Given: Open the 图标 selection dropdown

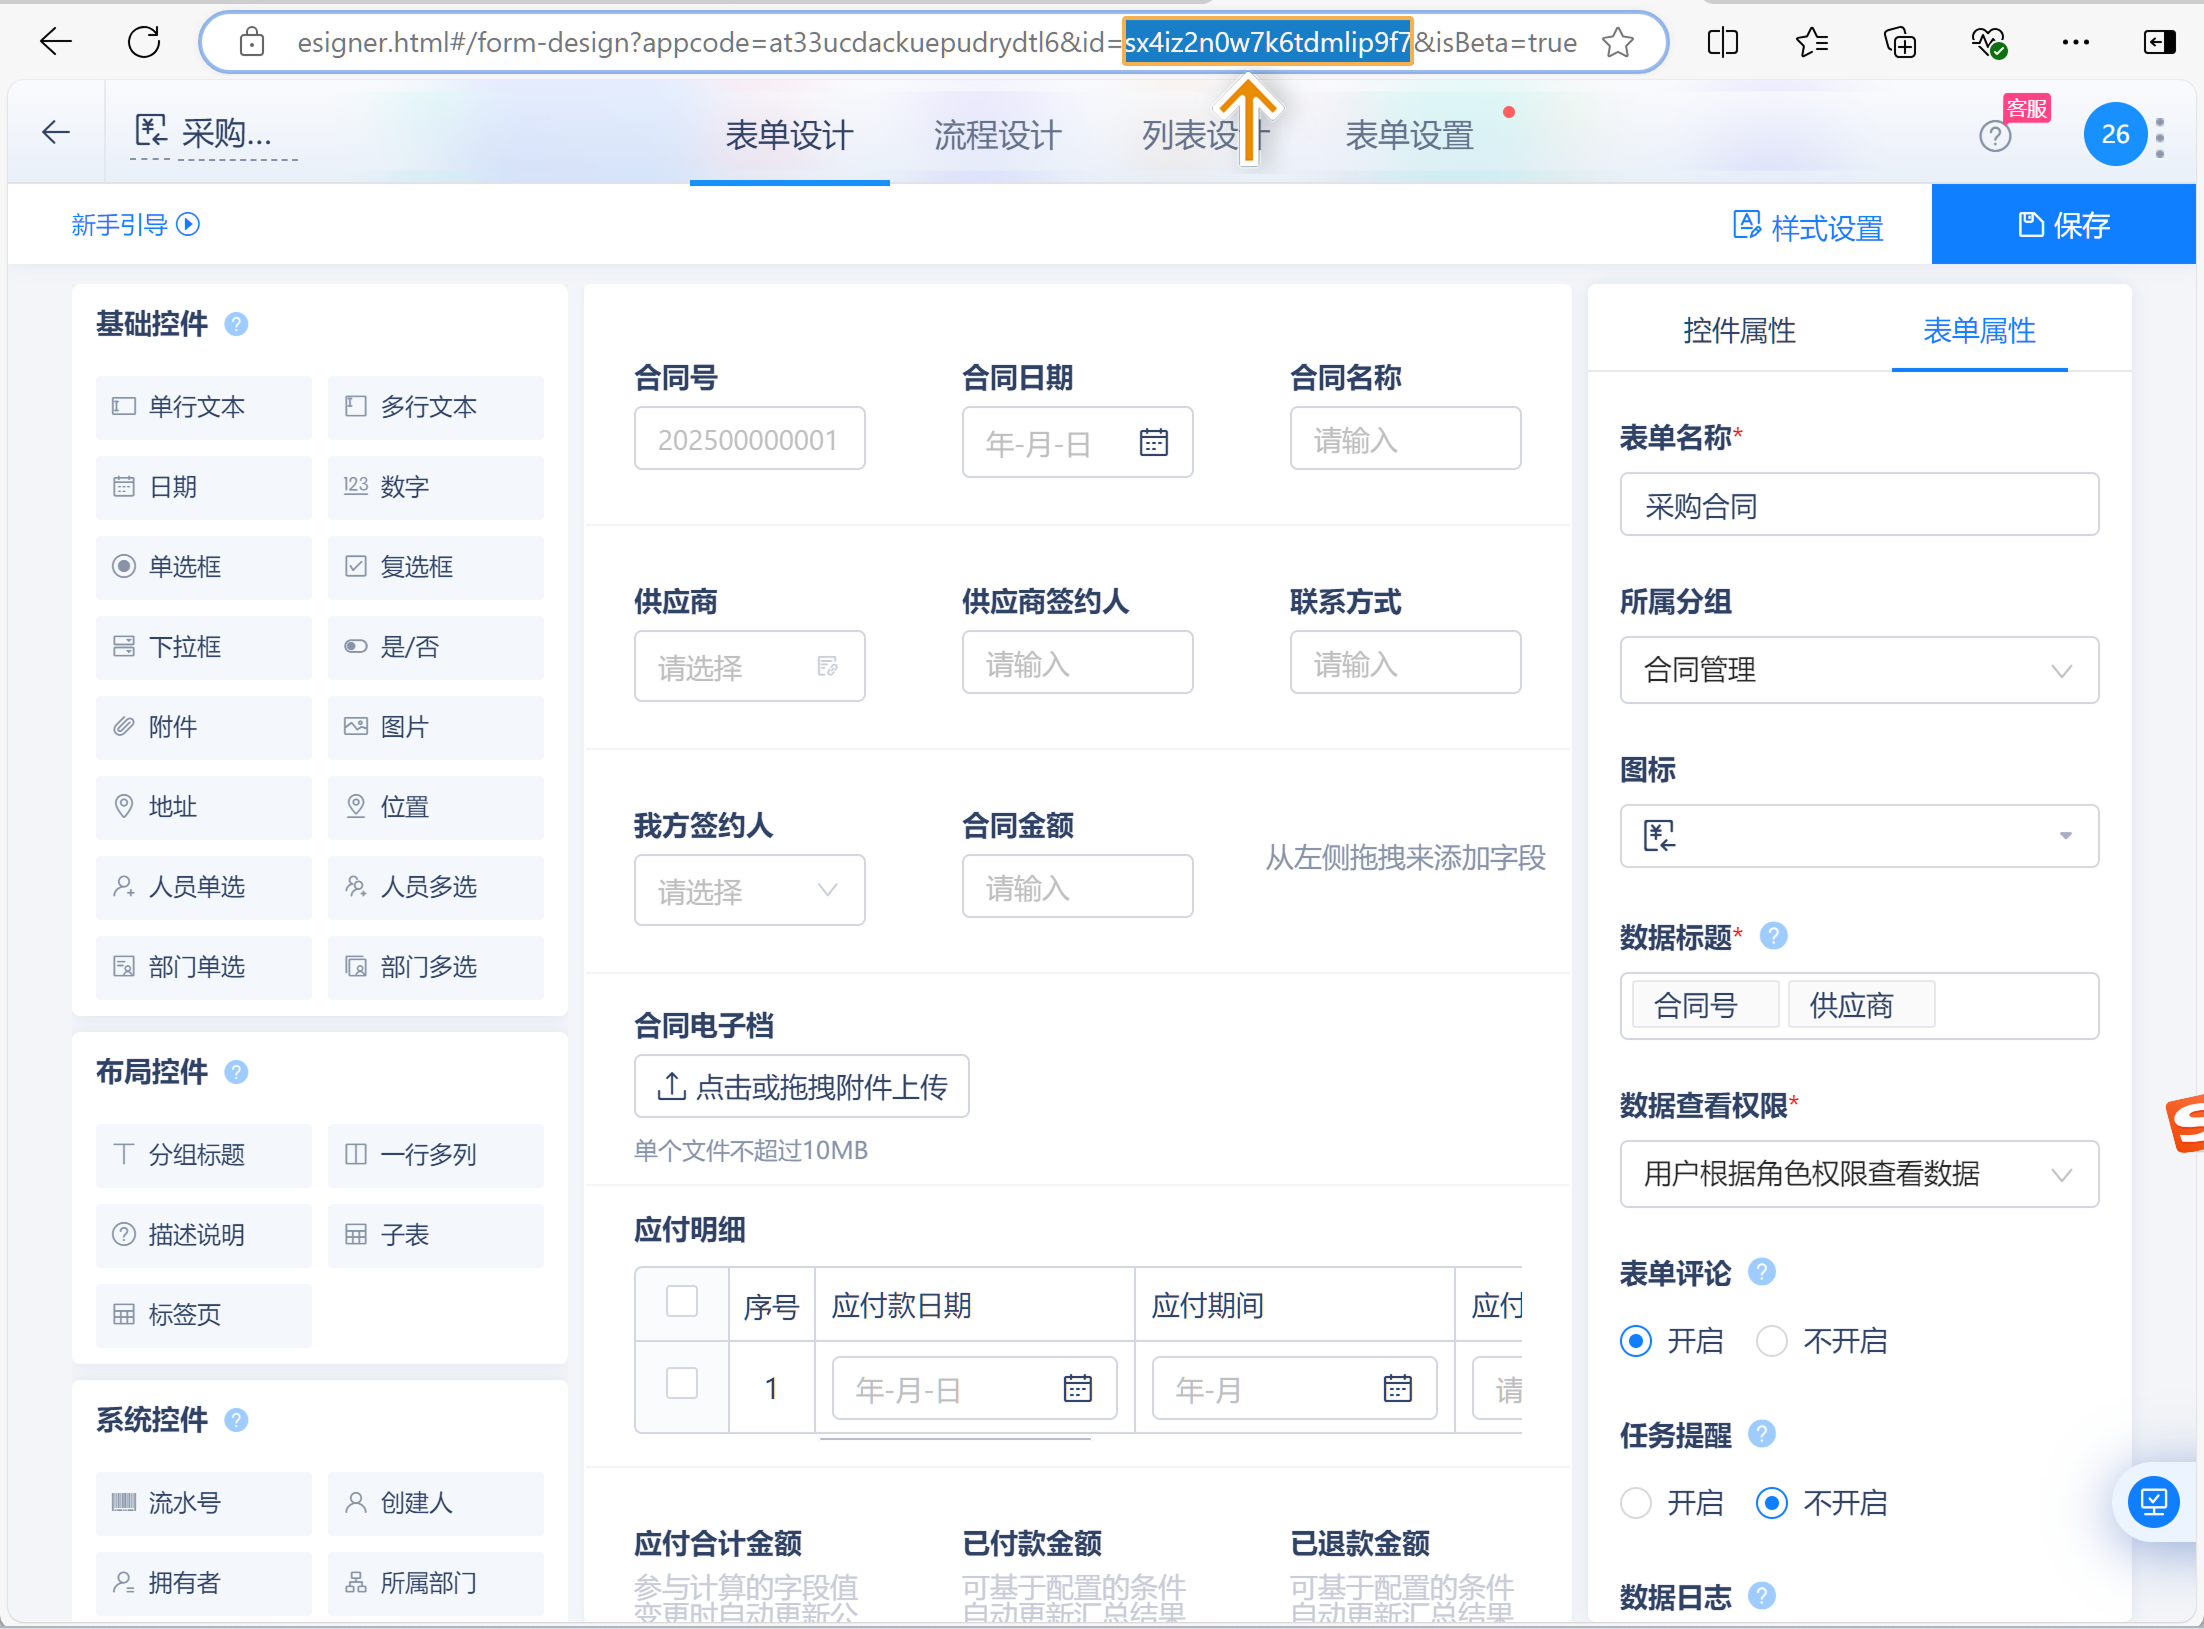Looking at the screenshot, I should click(x=1858, y=835).
